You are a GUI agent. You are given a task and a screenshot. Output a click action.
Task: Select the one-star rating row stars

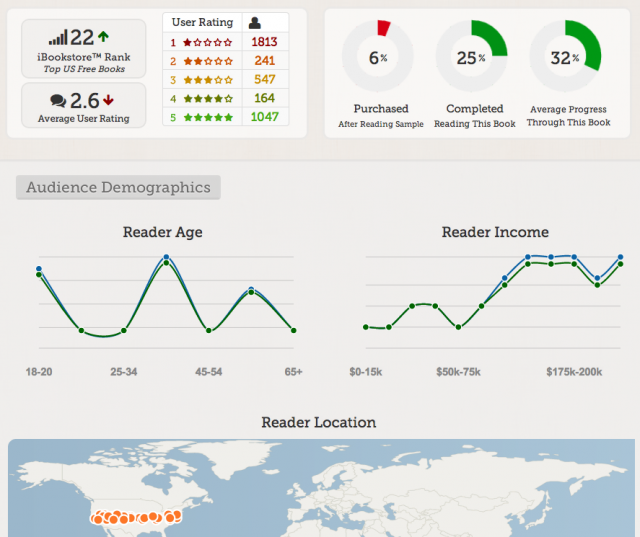[x=207, y=42]
